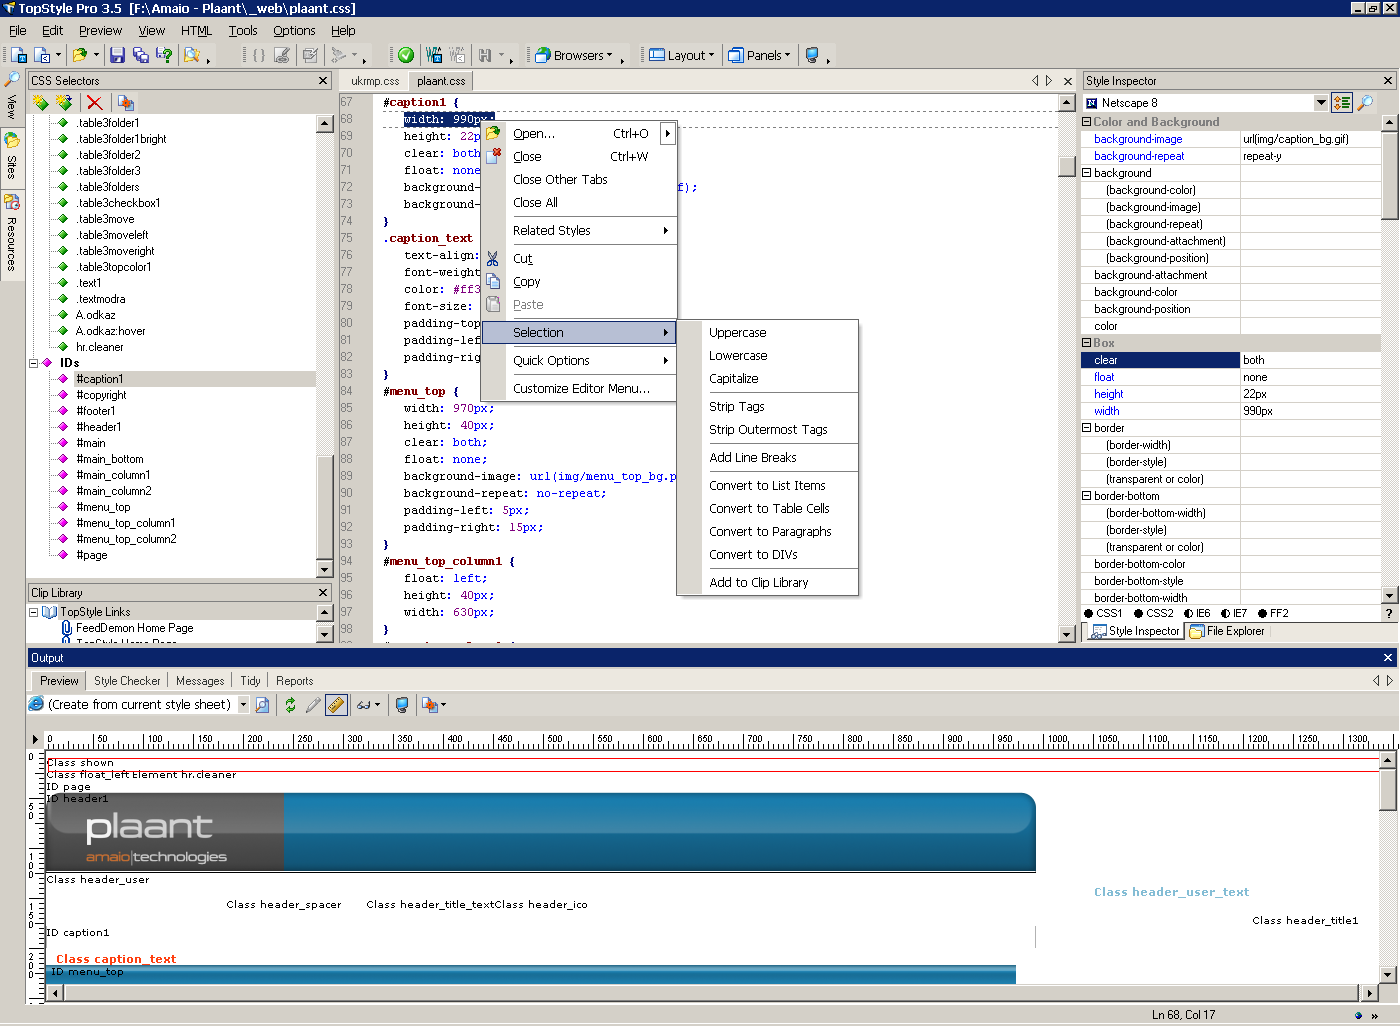Click the Save All toolbar icon

[140, 55]
